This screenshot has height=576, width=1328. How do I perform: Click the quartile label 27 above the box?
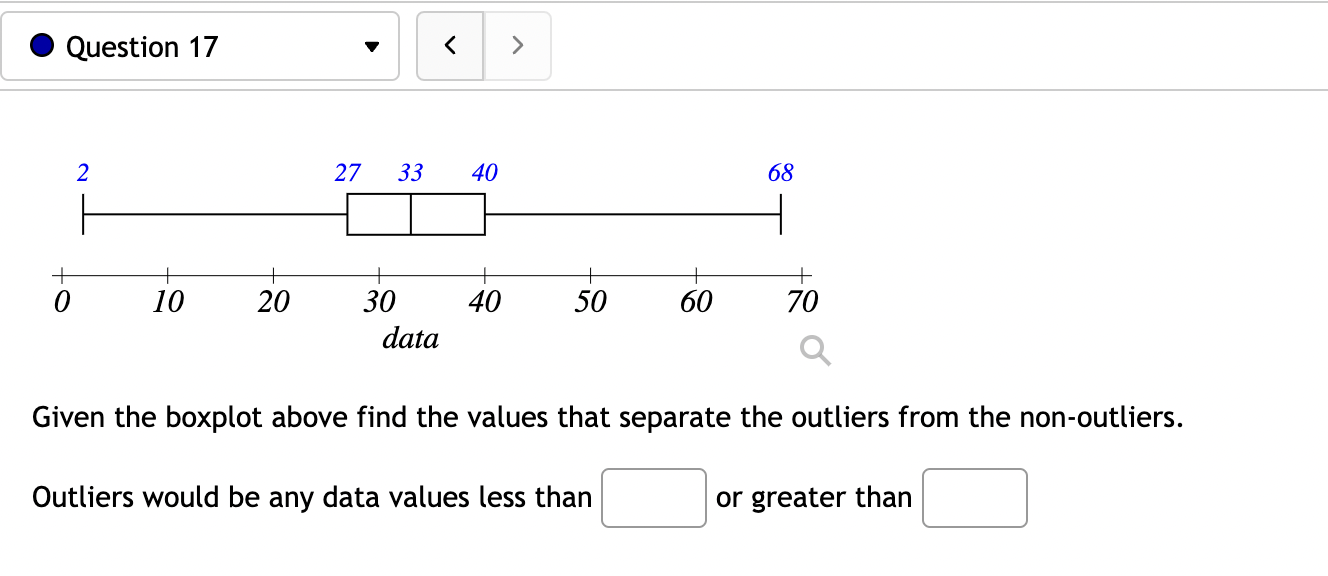point(347,172)
